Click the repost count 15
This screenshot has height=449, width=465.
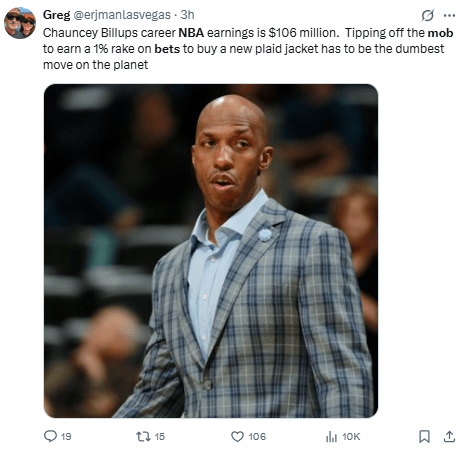point(160,437)
